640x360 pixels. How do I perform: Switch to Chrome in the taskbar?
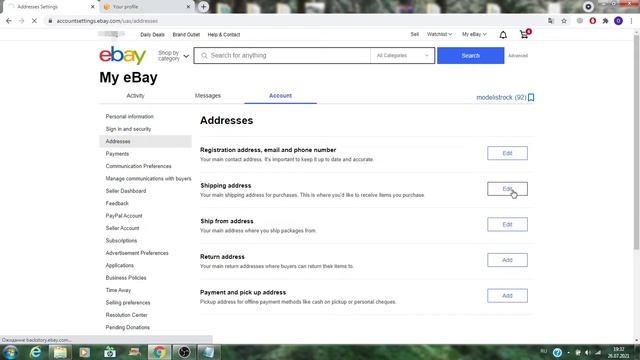click(x=159, y=352)
